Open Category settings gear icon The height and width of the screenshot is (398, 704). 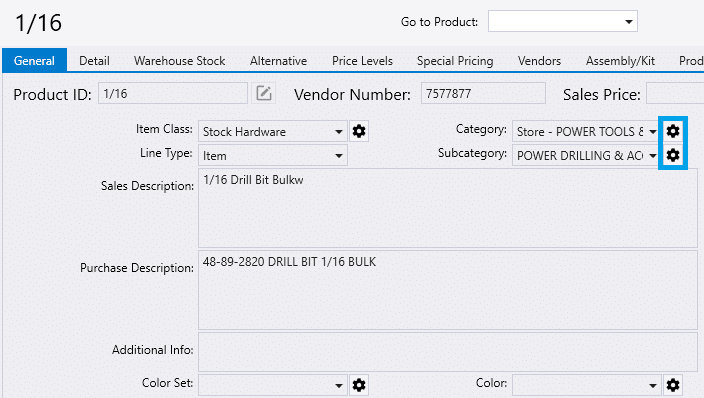(x=673, y=131)
